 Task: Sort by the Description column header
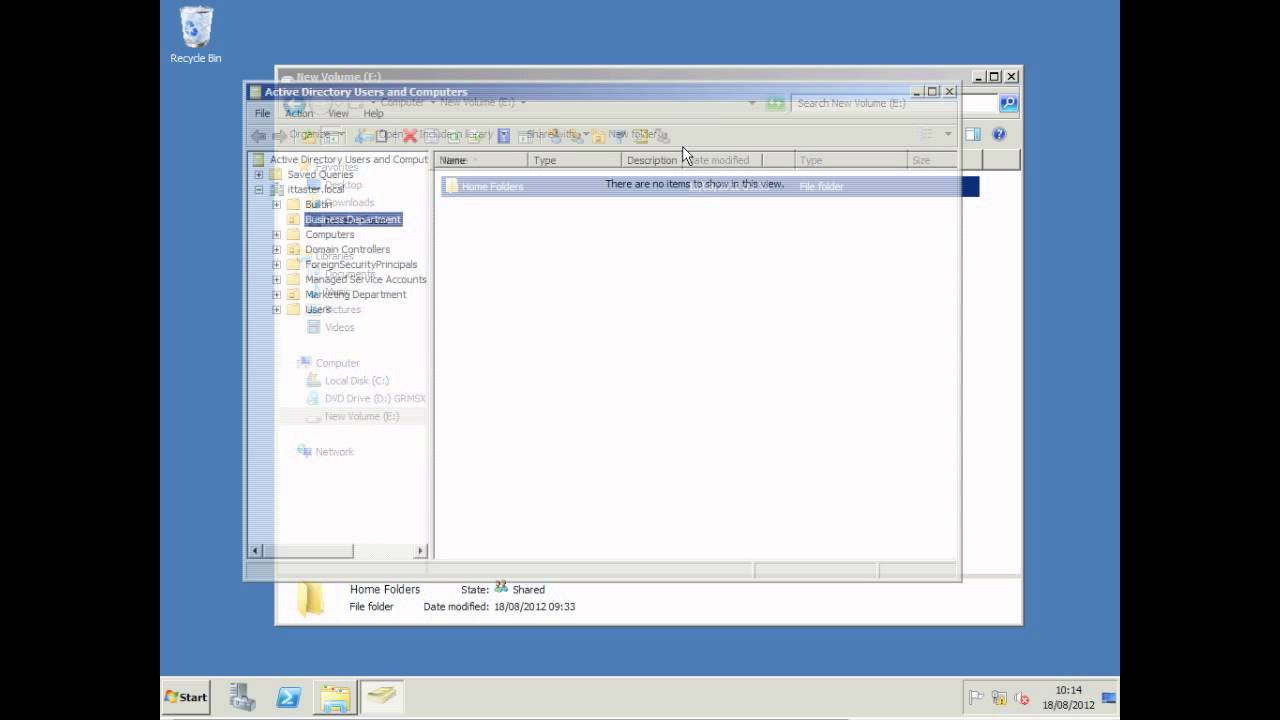652,160
